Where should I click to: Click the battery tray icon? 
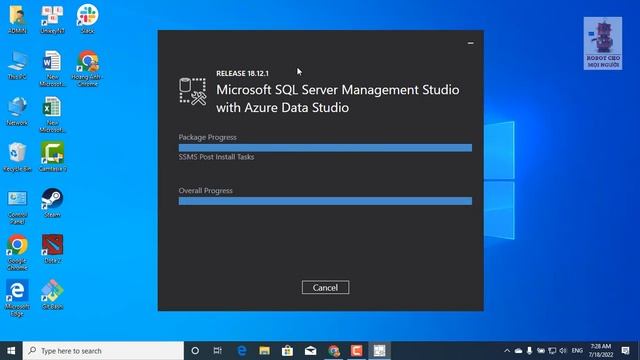point(541,351)
